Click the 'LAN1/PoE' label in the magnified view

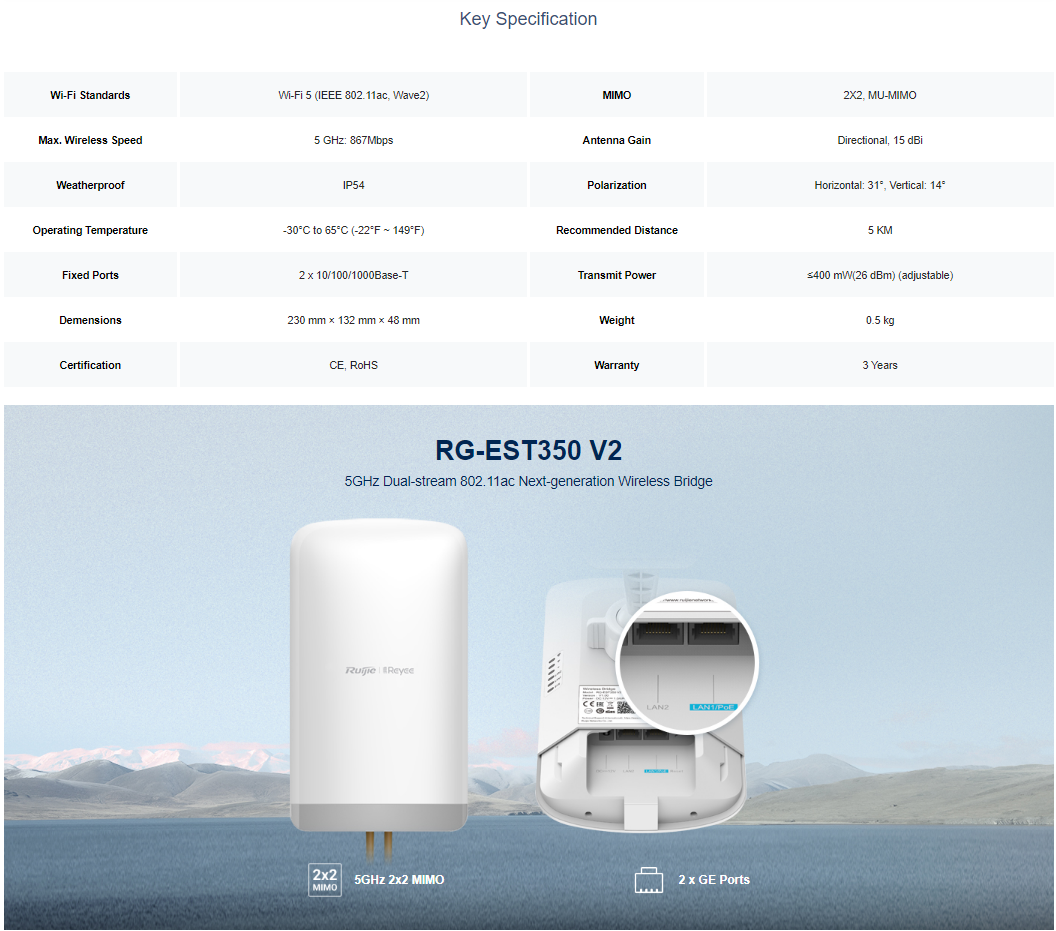tap(713, 707)
